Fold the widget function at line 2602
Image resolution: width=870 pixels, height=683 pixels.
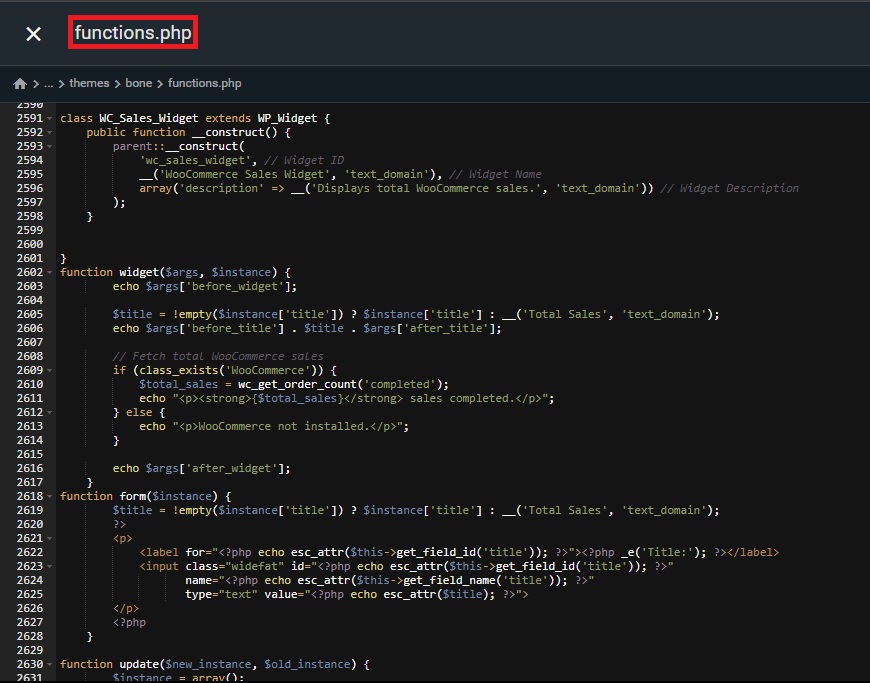tap(50, 272)
